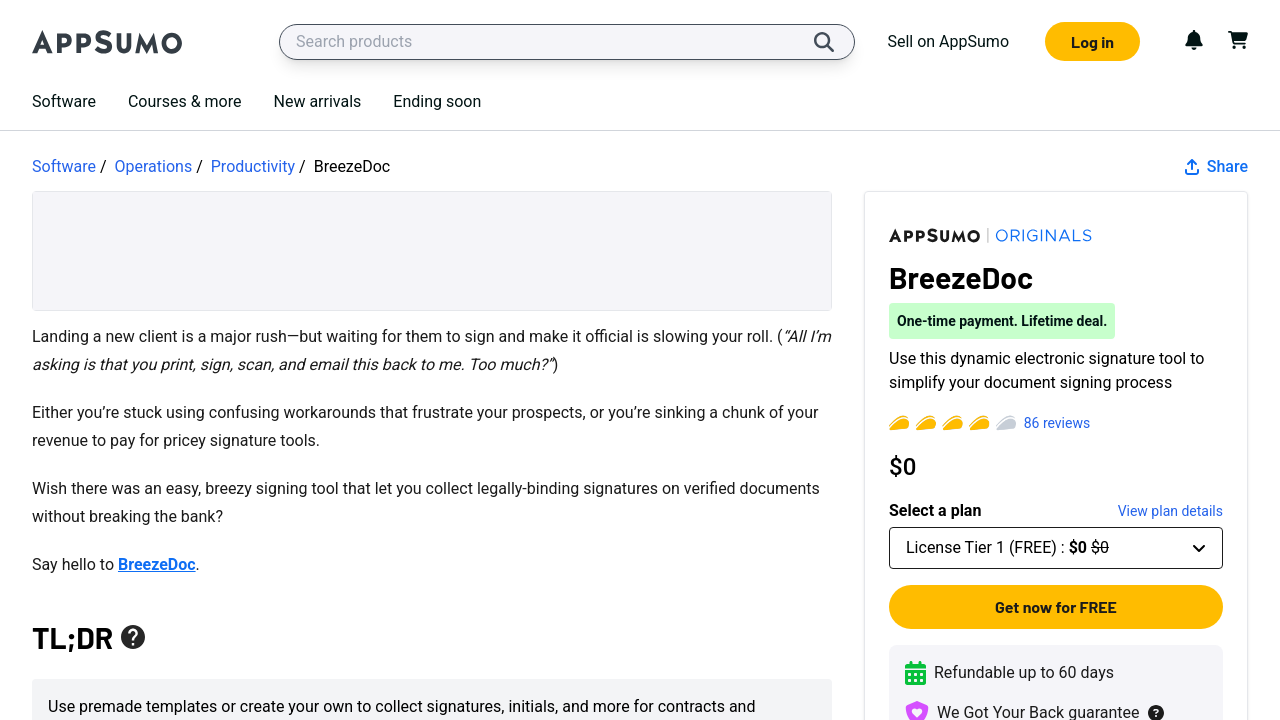Click the TL;DR help question mark
Screen dimensions: 1280x720
tap(133, 637)
